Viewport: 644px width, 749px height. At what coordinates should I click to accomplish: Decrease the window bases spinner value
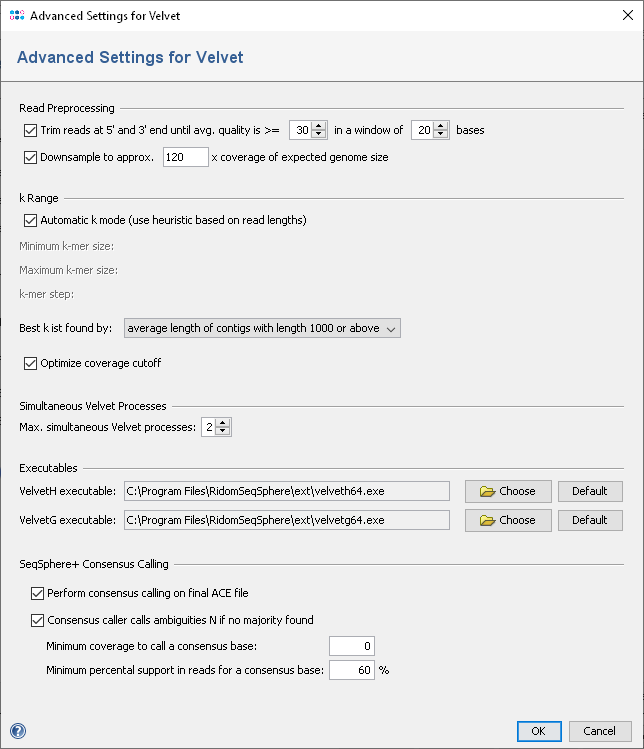tap(442, 134)
